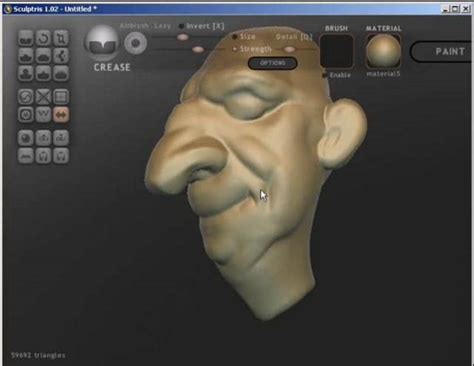This screenshot has width=474, height=366.
Task: Enable the Invert [X] checkbox
Action: coord(181,26)
